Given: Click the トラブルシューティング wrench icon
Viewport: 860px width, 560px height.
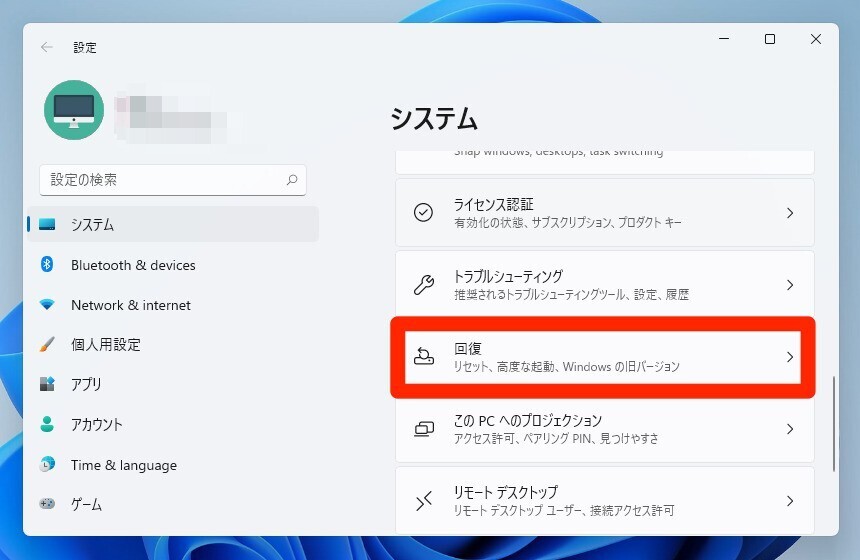Looking at the screenshot, I should [x=423, y=285].
